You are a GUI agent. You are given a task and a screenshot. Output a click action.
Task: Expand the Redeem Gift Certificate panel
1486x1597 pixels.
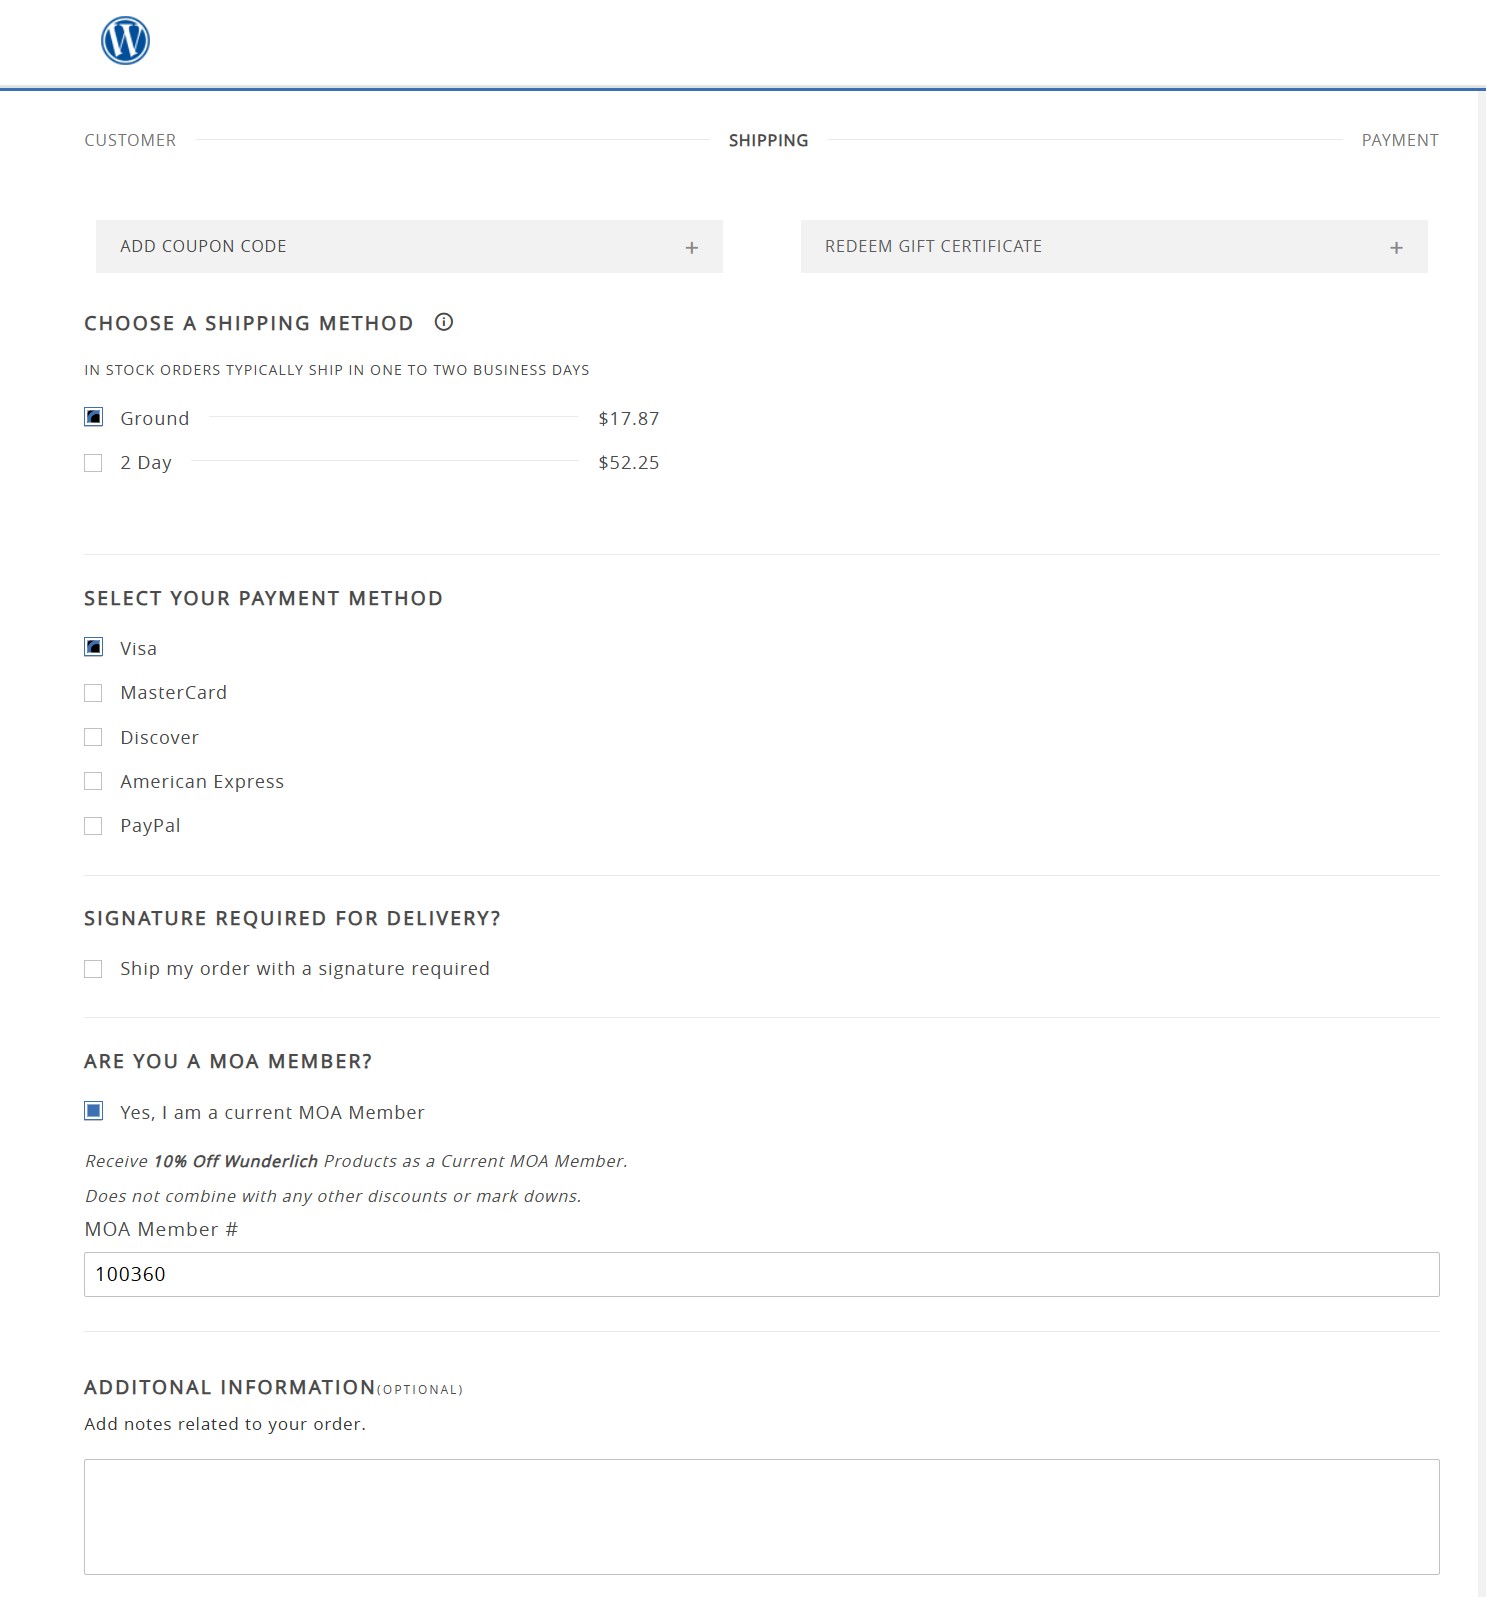(1113, 247)
